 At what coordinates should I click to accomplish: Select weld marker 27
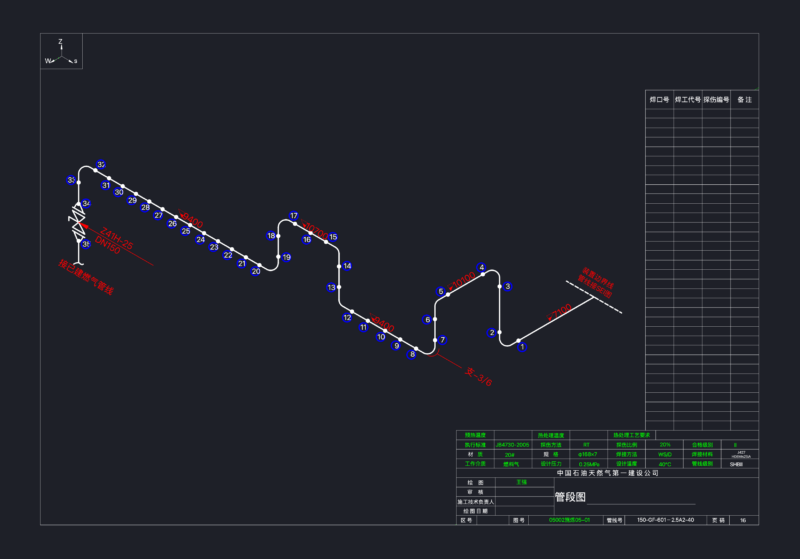[159, 216]
